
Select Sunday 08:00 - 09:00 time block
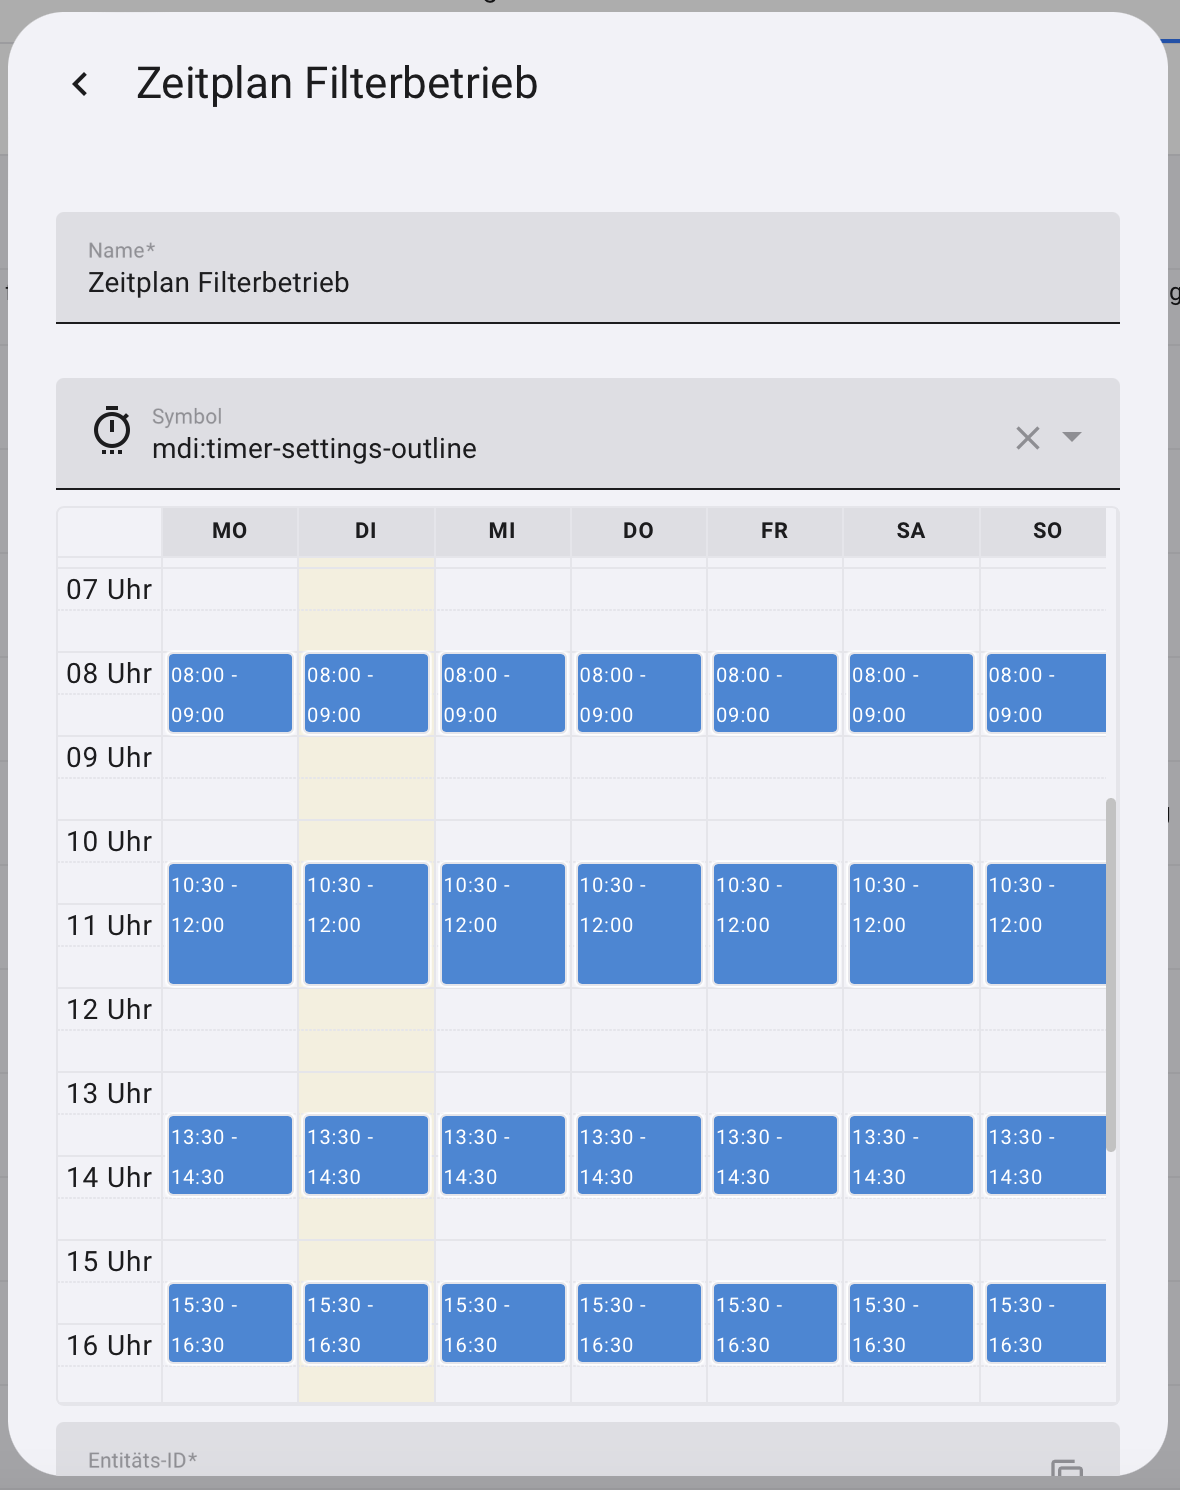[1046, 693]
